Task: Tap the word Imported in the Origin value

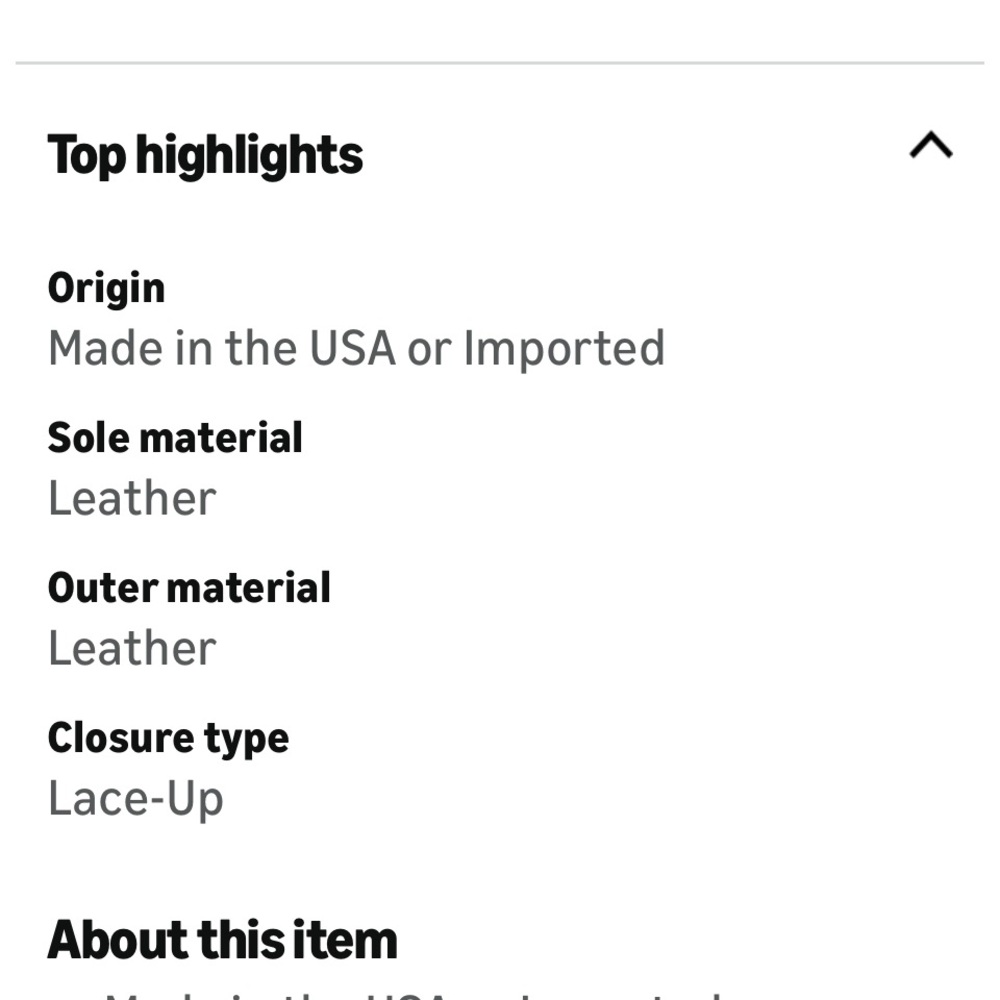Action: 564,348
